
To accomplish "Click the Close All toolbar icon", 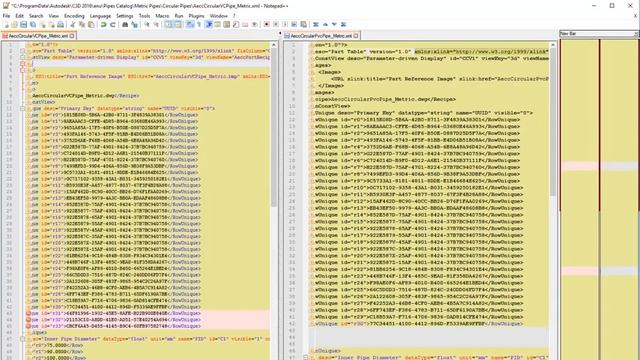I will [x=51, y=24].
